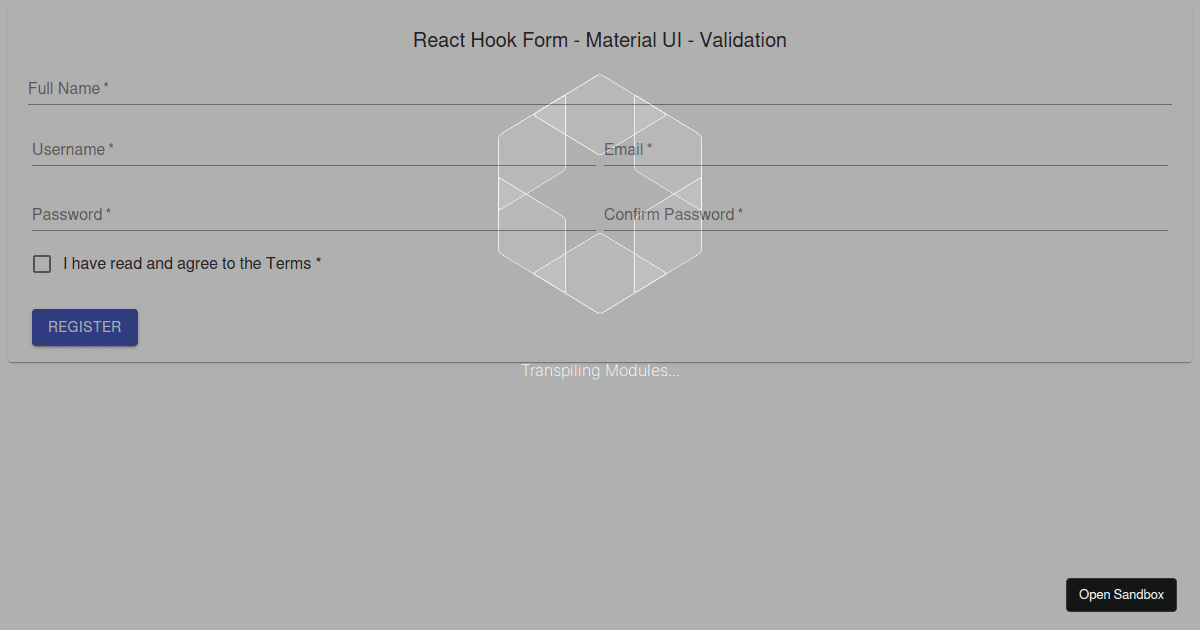1200x630 pixels.
Task: Open the sandbox via Open Sandbox button
Action: point(1121,594)
